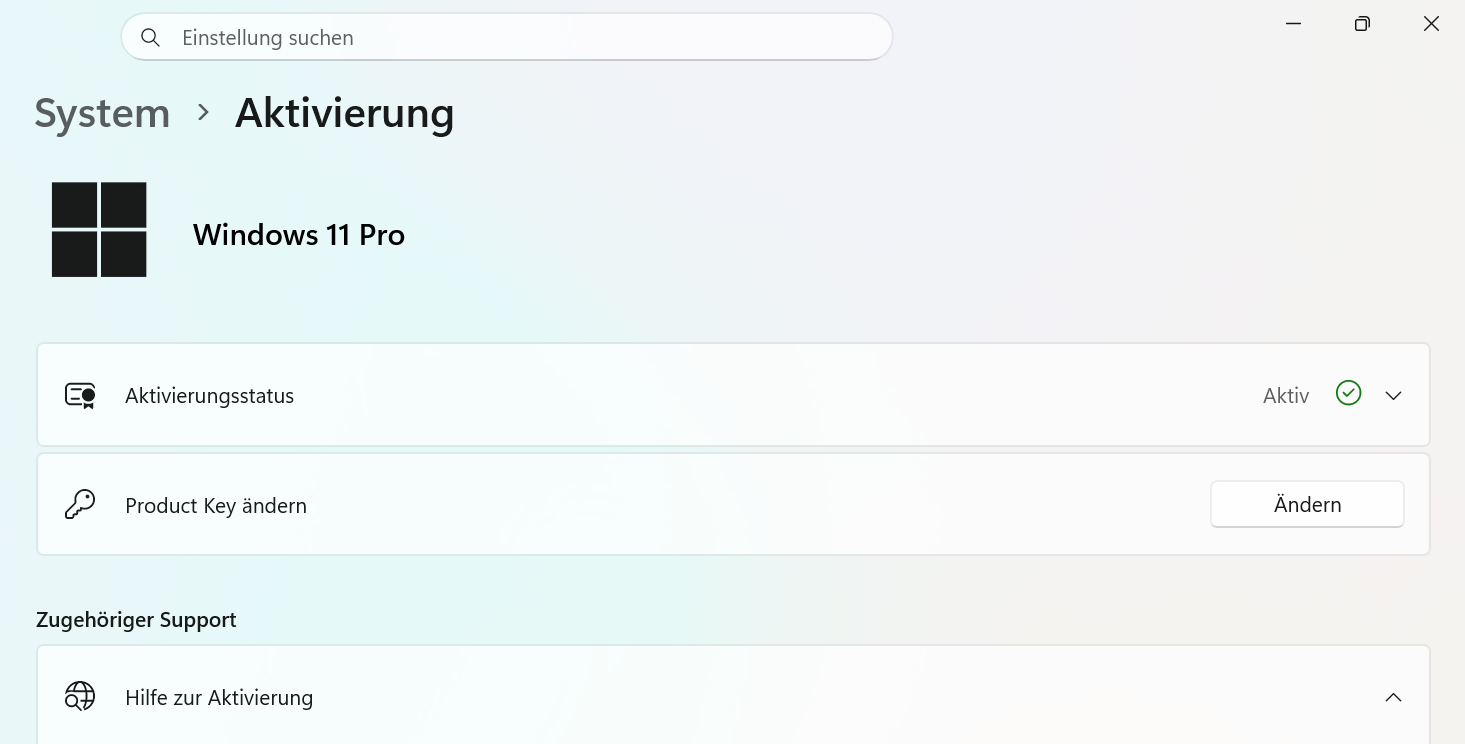
Task: Click the product key icon
Action: click(80, 504)
